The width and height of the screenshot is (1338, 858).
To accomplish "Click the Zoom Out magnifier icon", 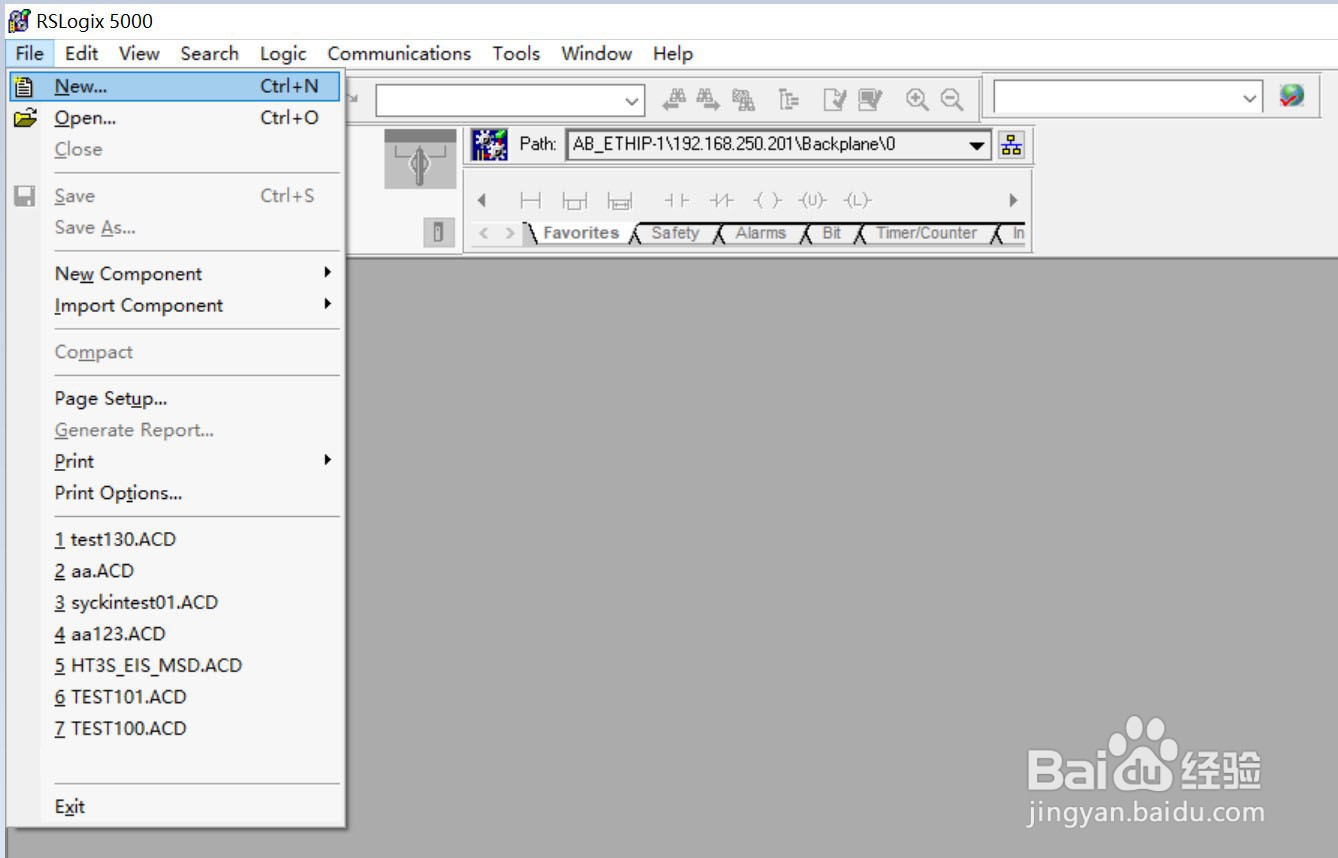I will pos(952,99).
